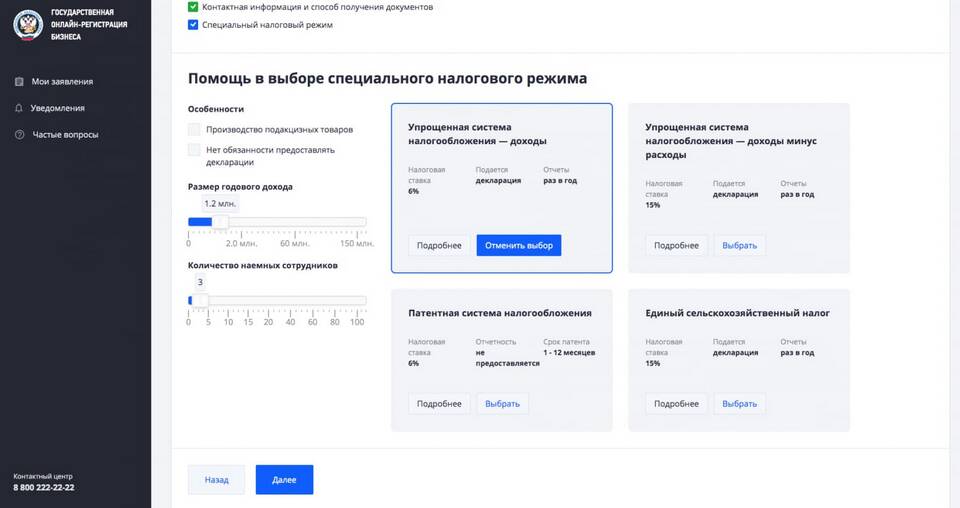Choose the Патентная система налогообложения option via Выбрать
This screenshot has width=960, height=508.
pyautogui.click(x=502, y=404)
